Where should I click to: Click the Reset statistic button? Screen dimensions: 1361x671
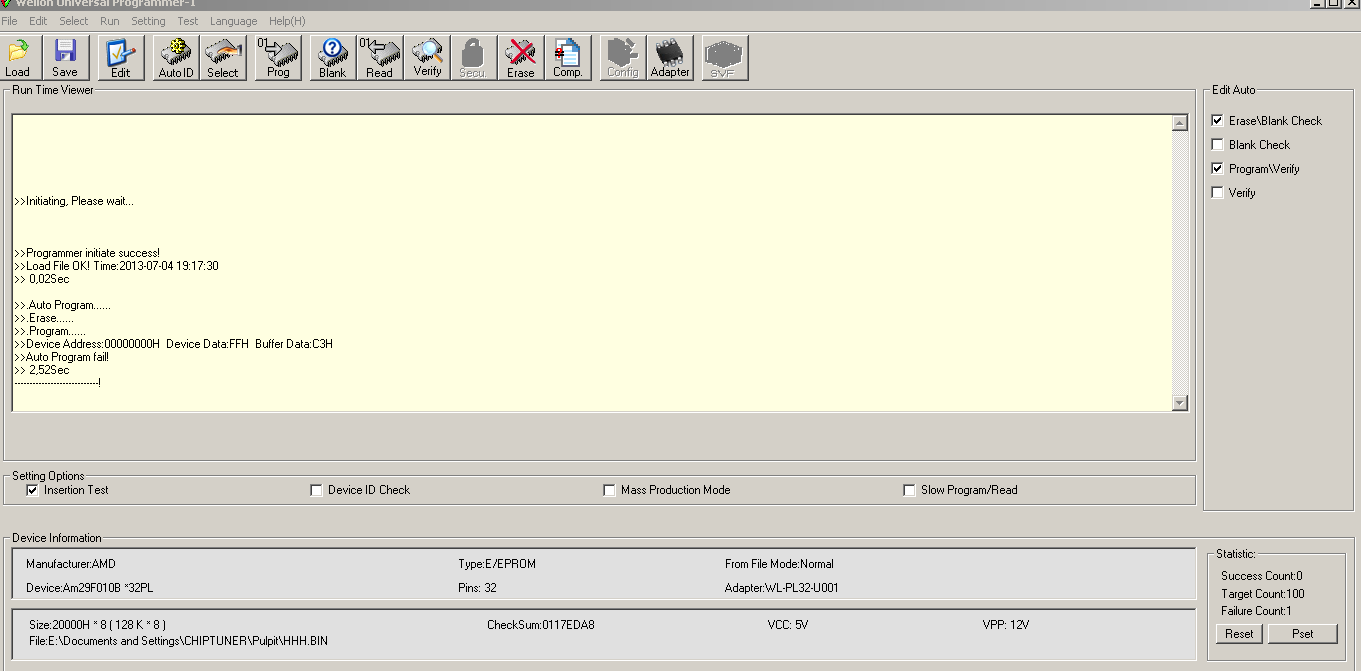[1239, 633]
